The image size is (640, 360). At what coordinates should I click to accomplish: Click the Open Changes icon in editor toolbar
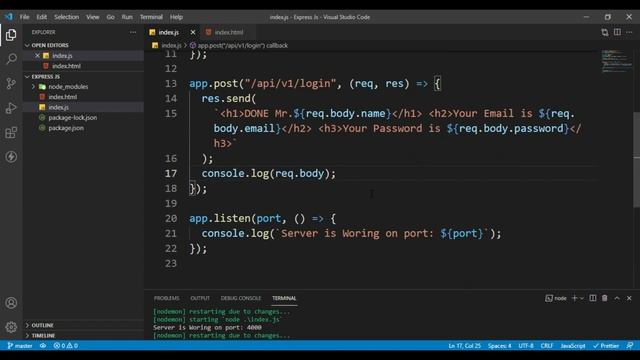click(x=604, y=32)
